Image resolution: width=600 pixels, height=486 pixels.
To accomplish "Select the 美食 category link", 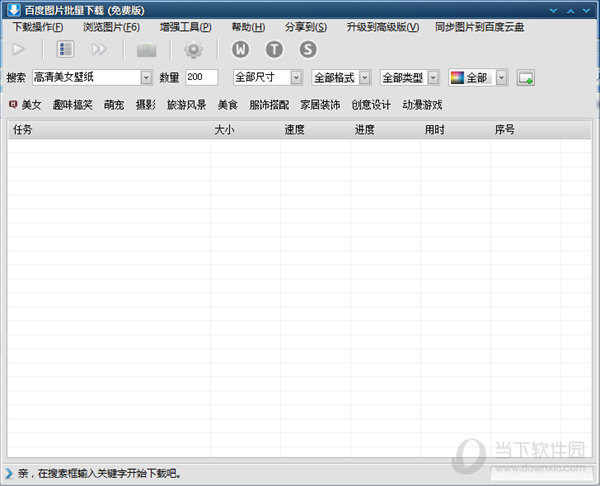I will coord(228,105).
